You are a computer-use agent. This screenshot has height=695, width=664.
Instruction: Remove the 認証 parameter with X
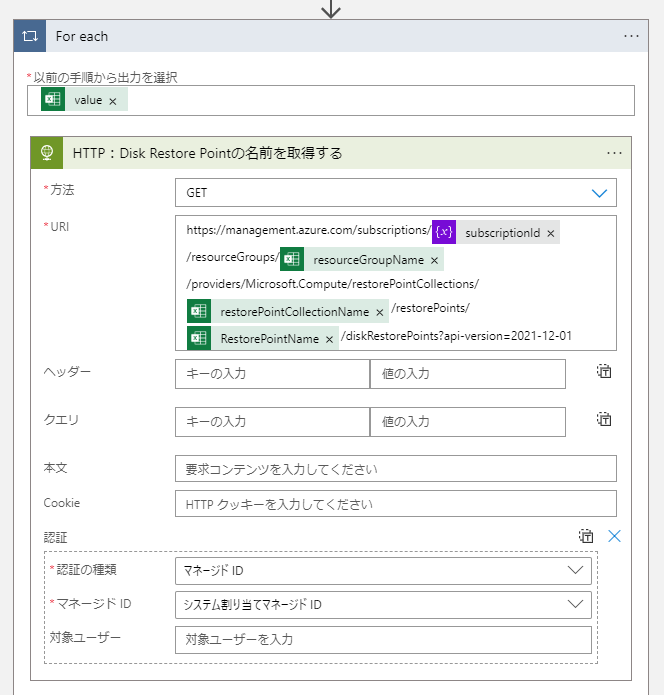coord(614,536)
